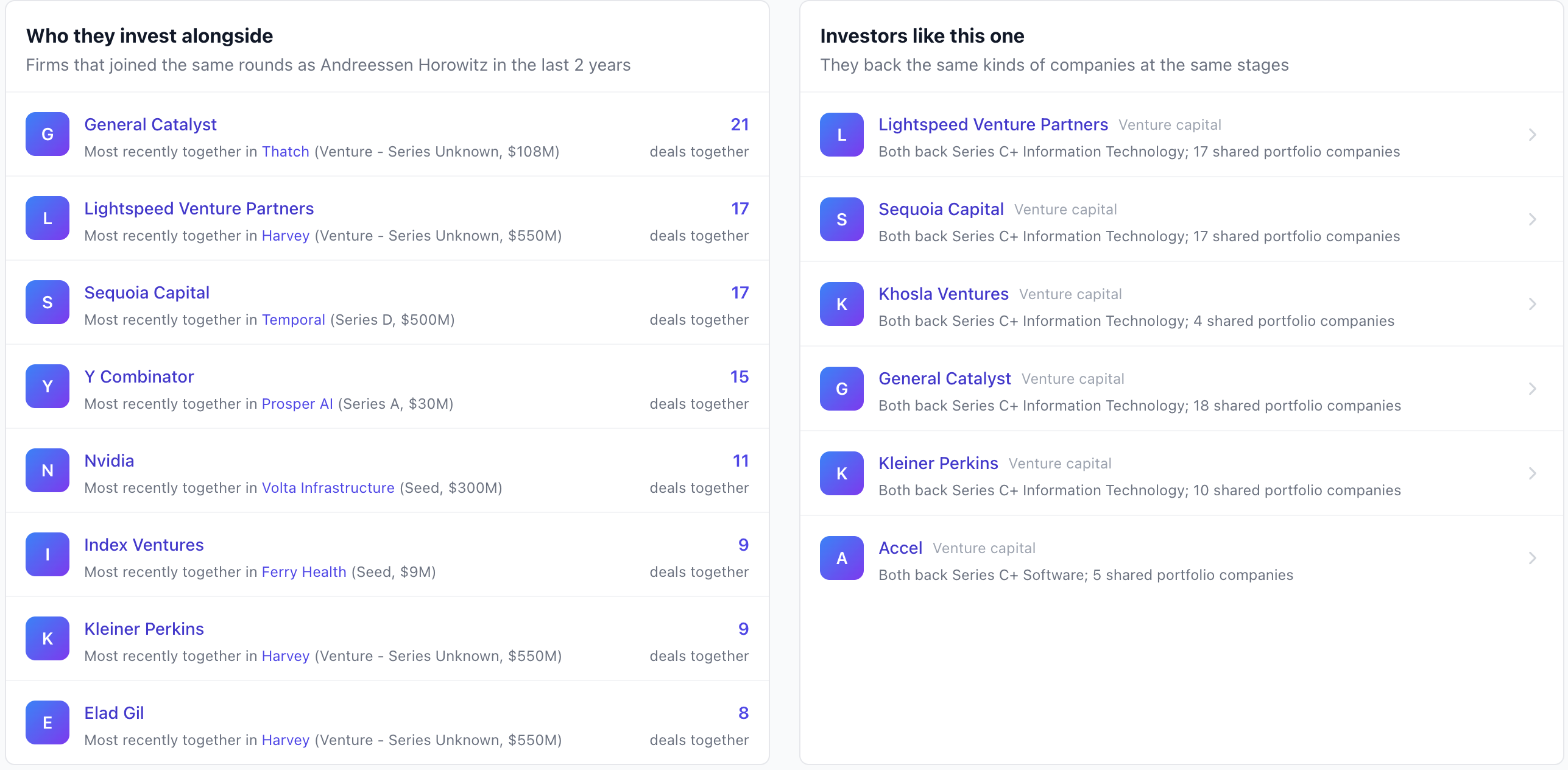Click the '15' deal count for Y Combinator
Image resolution: width=1568 pixels, height=770 pixels.
740,376
